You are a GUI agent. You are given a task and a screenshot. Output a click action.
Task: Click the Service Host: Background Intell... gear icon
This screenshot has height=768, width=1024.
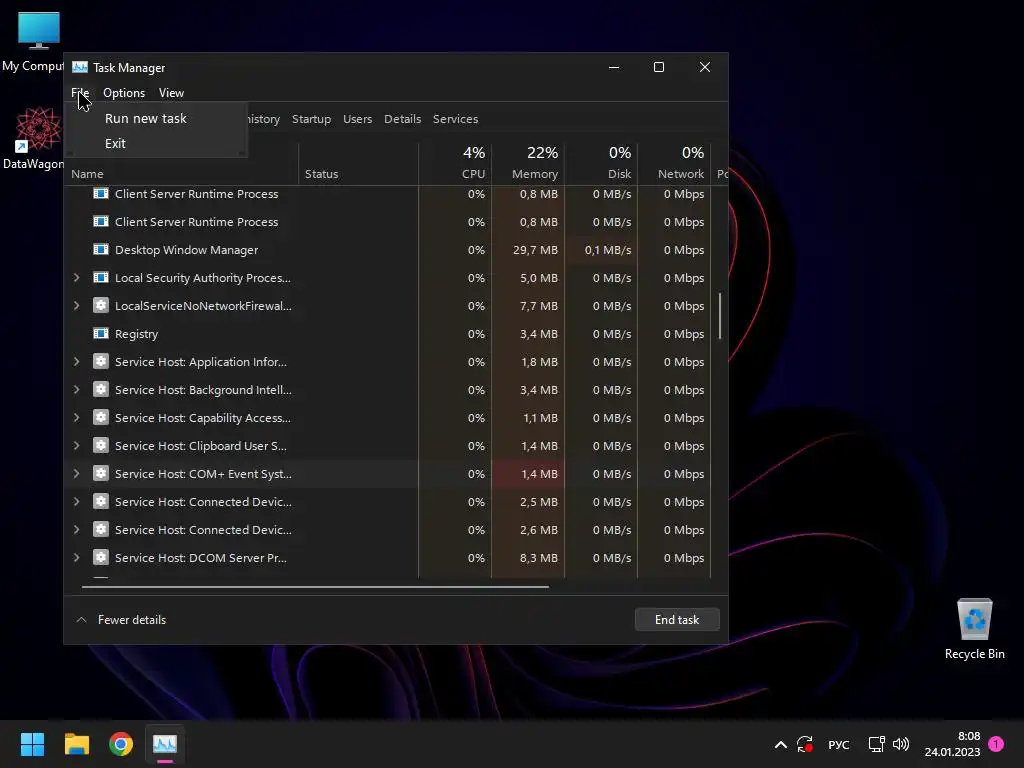[101, 390]
